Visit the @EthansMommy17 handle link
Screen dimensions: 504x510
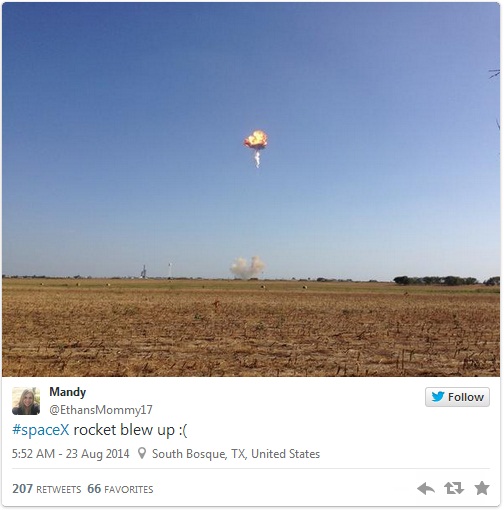pyautogui.click(x=101, y=410)
